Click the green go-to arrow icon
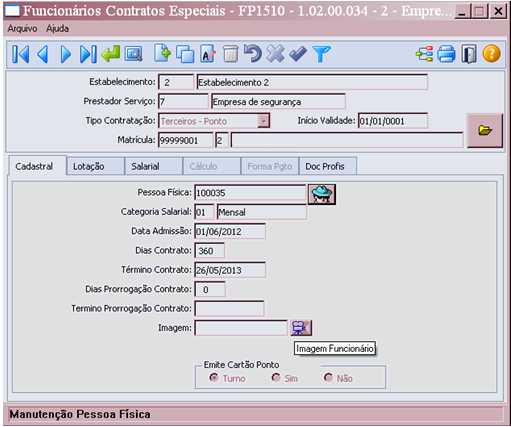Viewport: 511px width, 427px height. point(111,54)
